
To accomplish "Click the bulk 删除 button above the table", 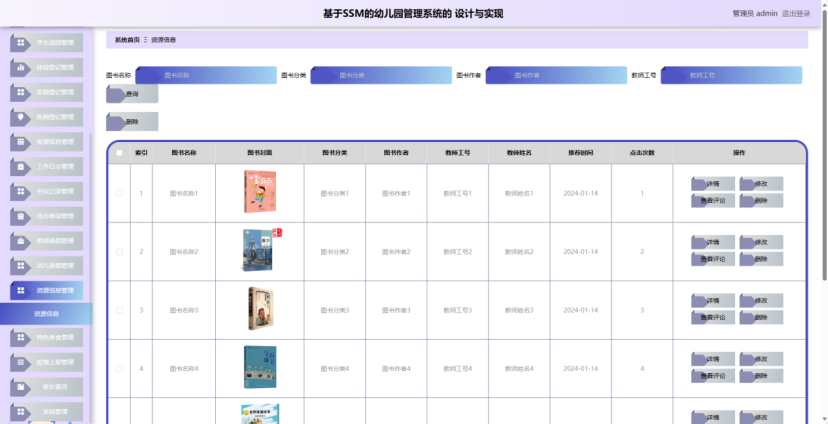I will 132,121.
